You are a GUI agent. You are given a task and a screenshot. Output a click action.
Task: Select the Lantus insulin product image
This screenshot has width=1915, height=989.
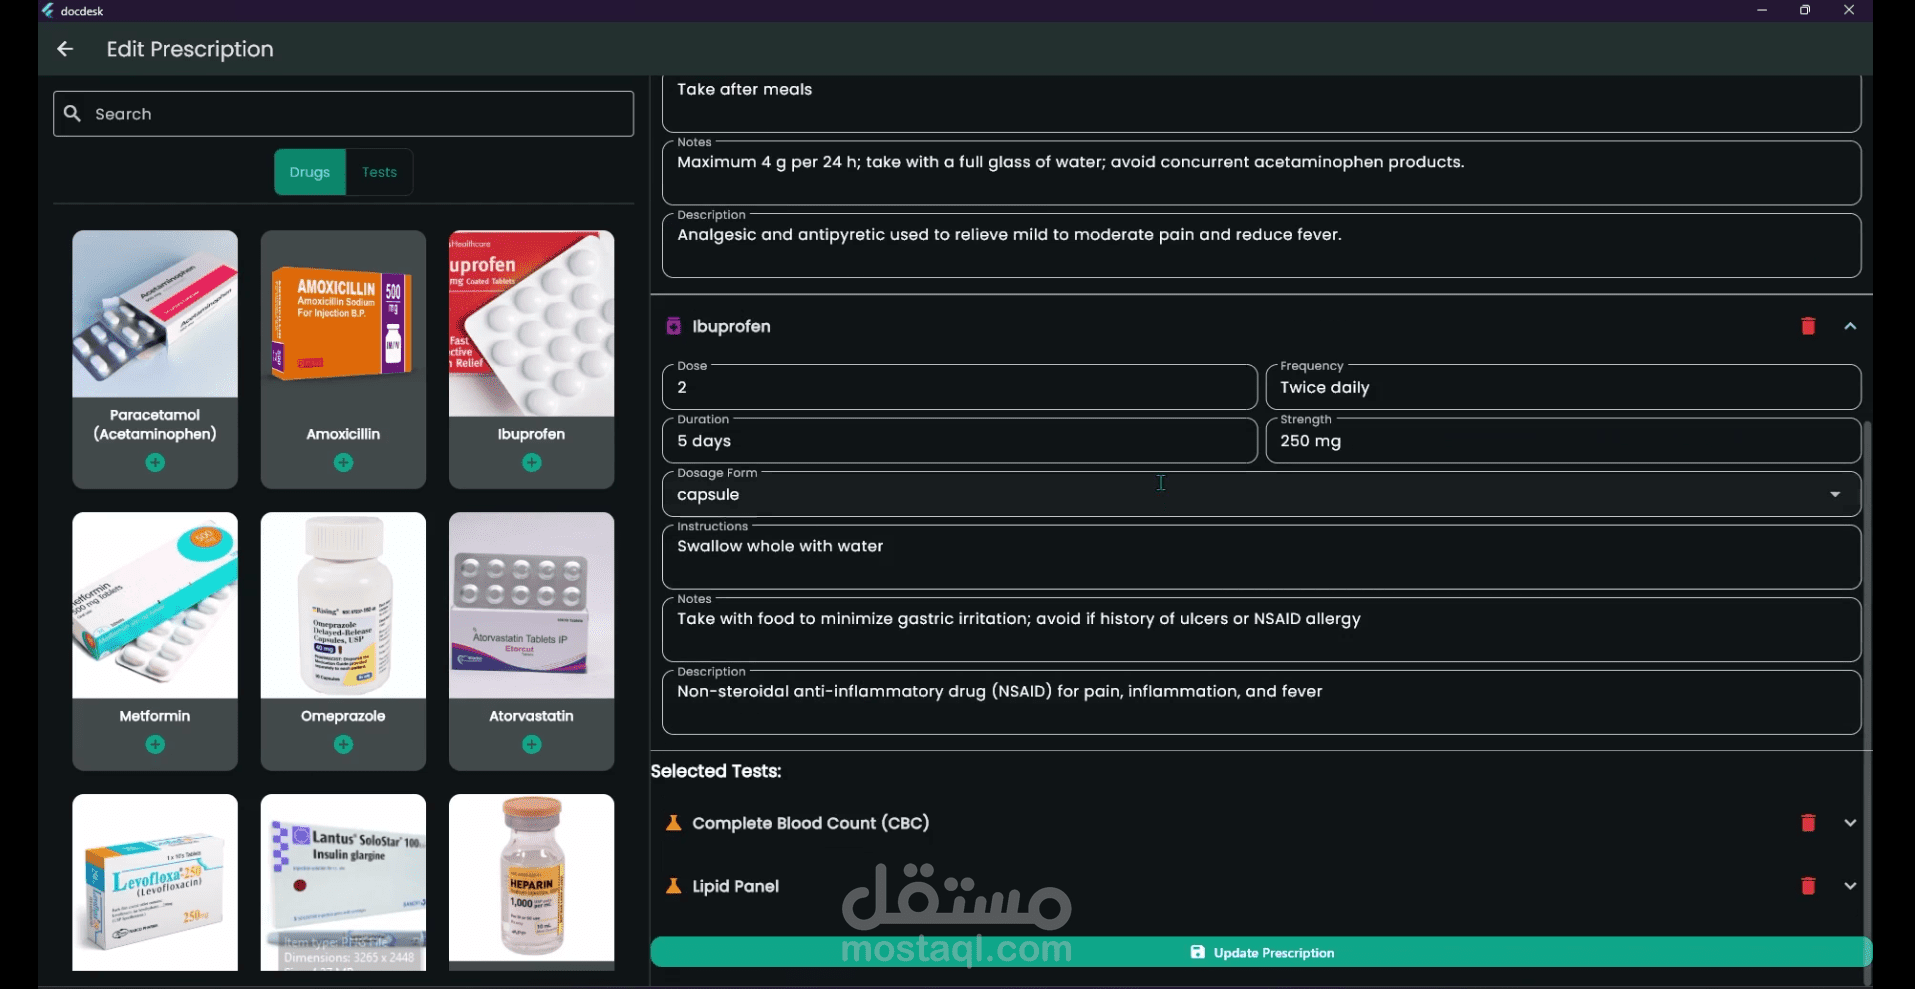pyautogui.click(x=343, y=882)
